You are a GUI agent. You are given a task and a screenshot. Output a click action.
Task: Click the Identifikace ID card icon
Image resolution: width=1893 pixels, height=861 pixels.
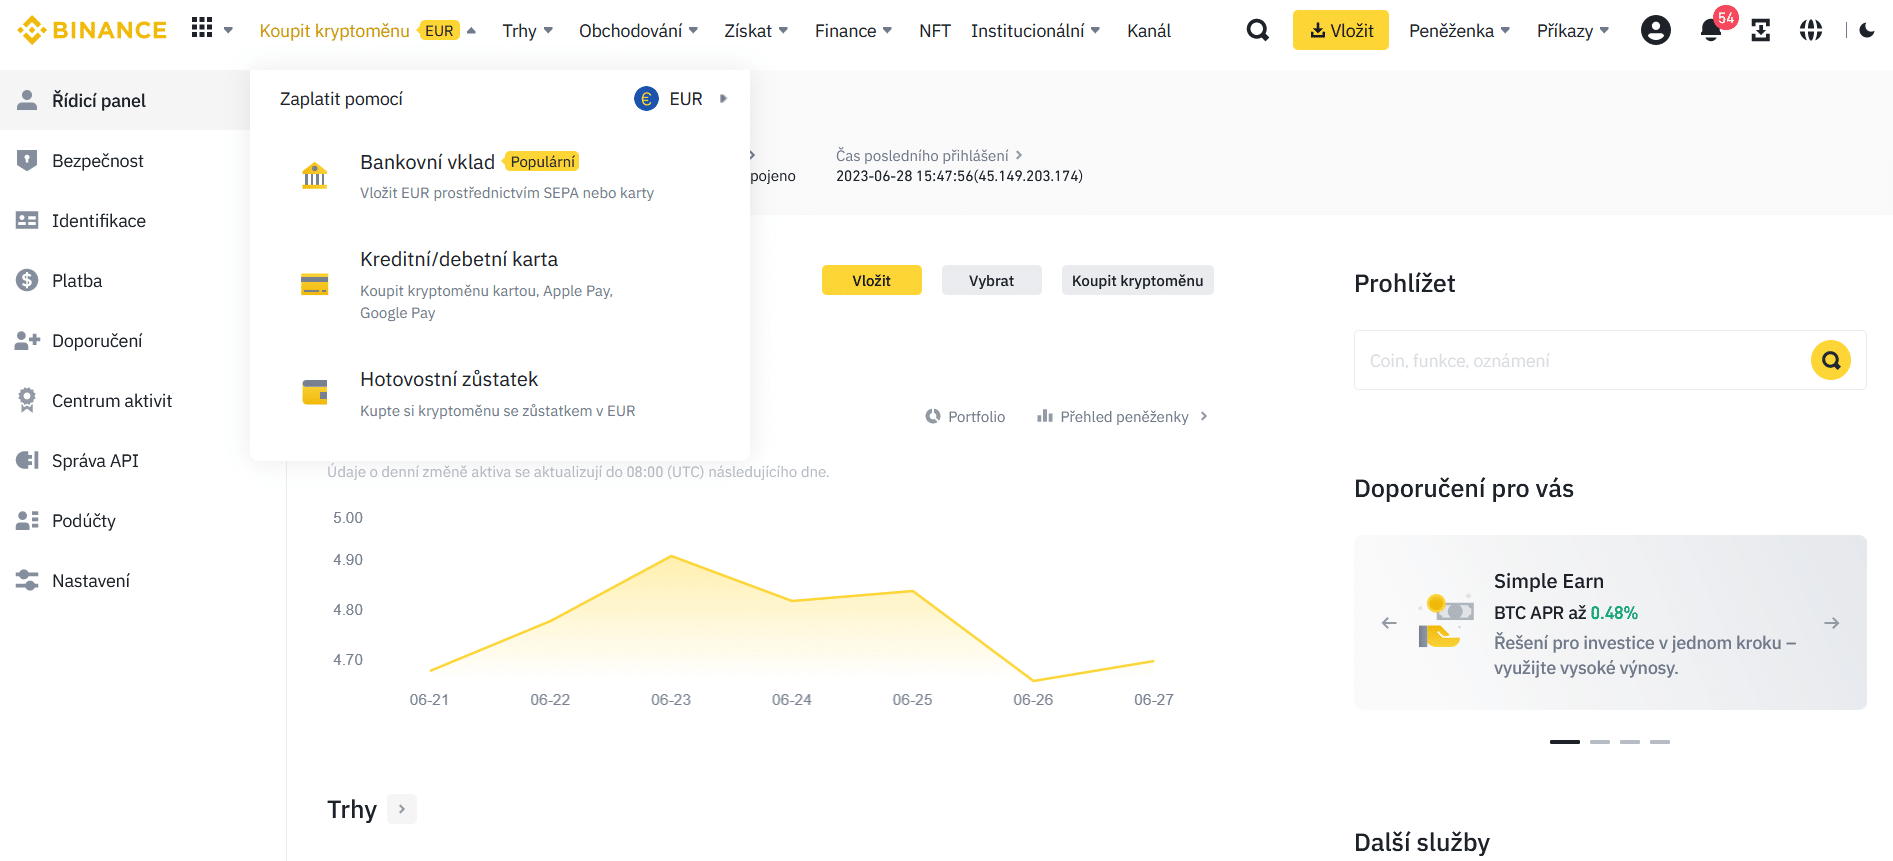point(27,220)
